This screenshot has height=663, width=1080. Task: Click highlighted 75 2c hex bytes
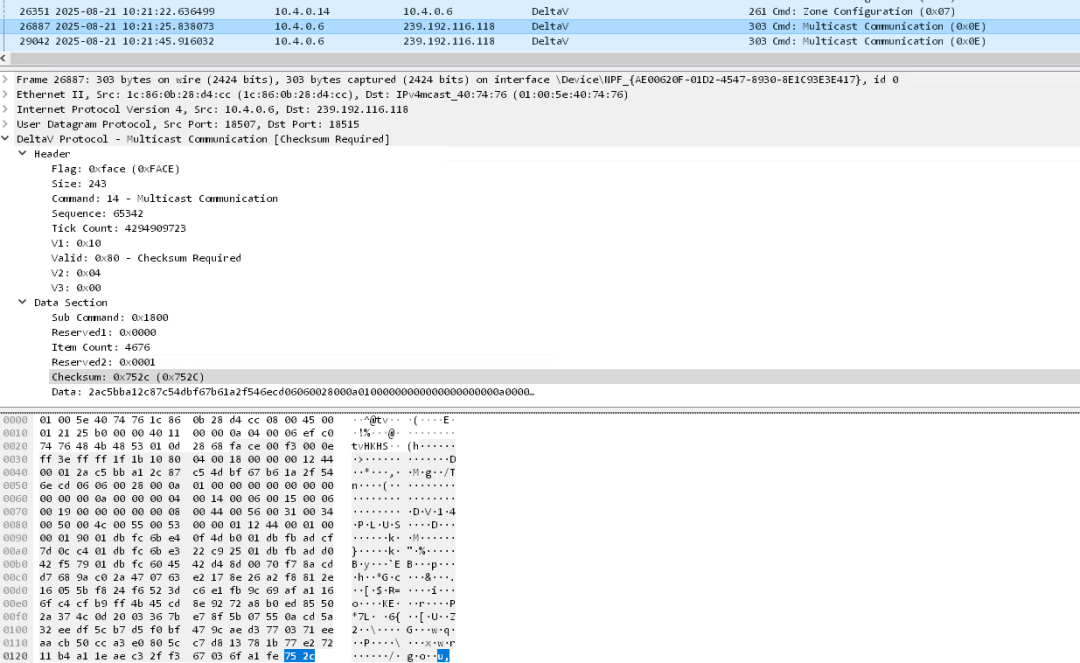pos(298,655)
